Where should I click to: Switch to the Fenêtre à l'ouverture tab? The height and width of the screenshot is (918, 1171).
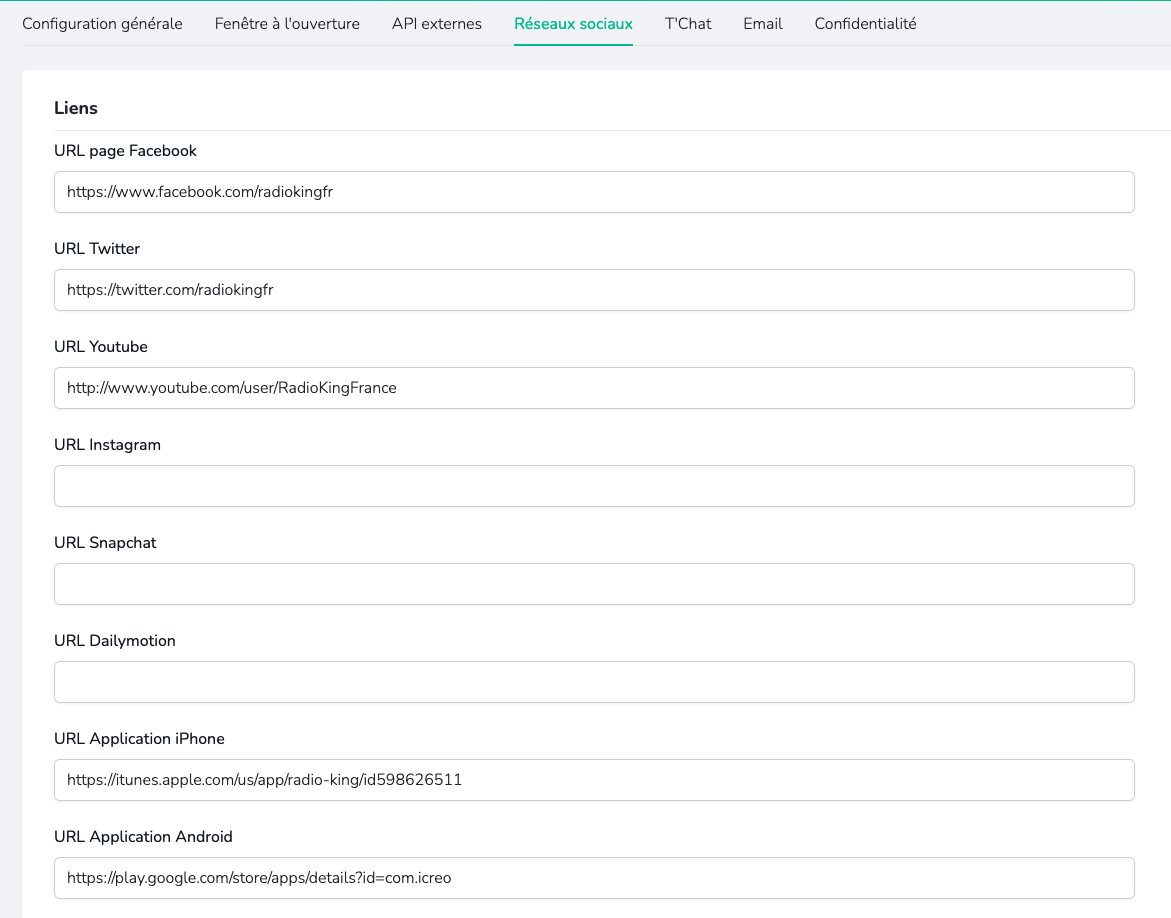click(287, 23)
